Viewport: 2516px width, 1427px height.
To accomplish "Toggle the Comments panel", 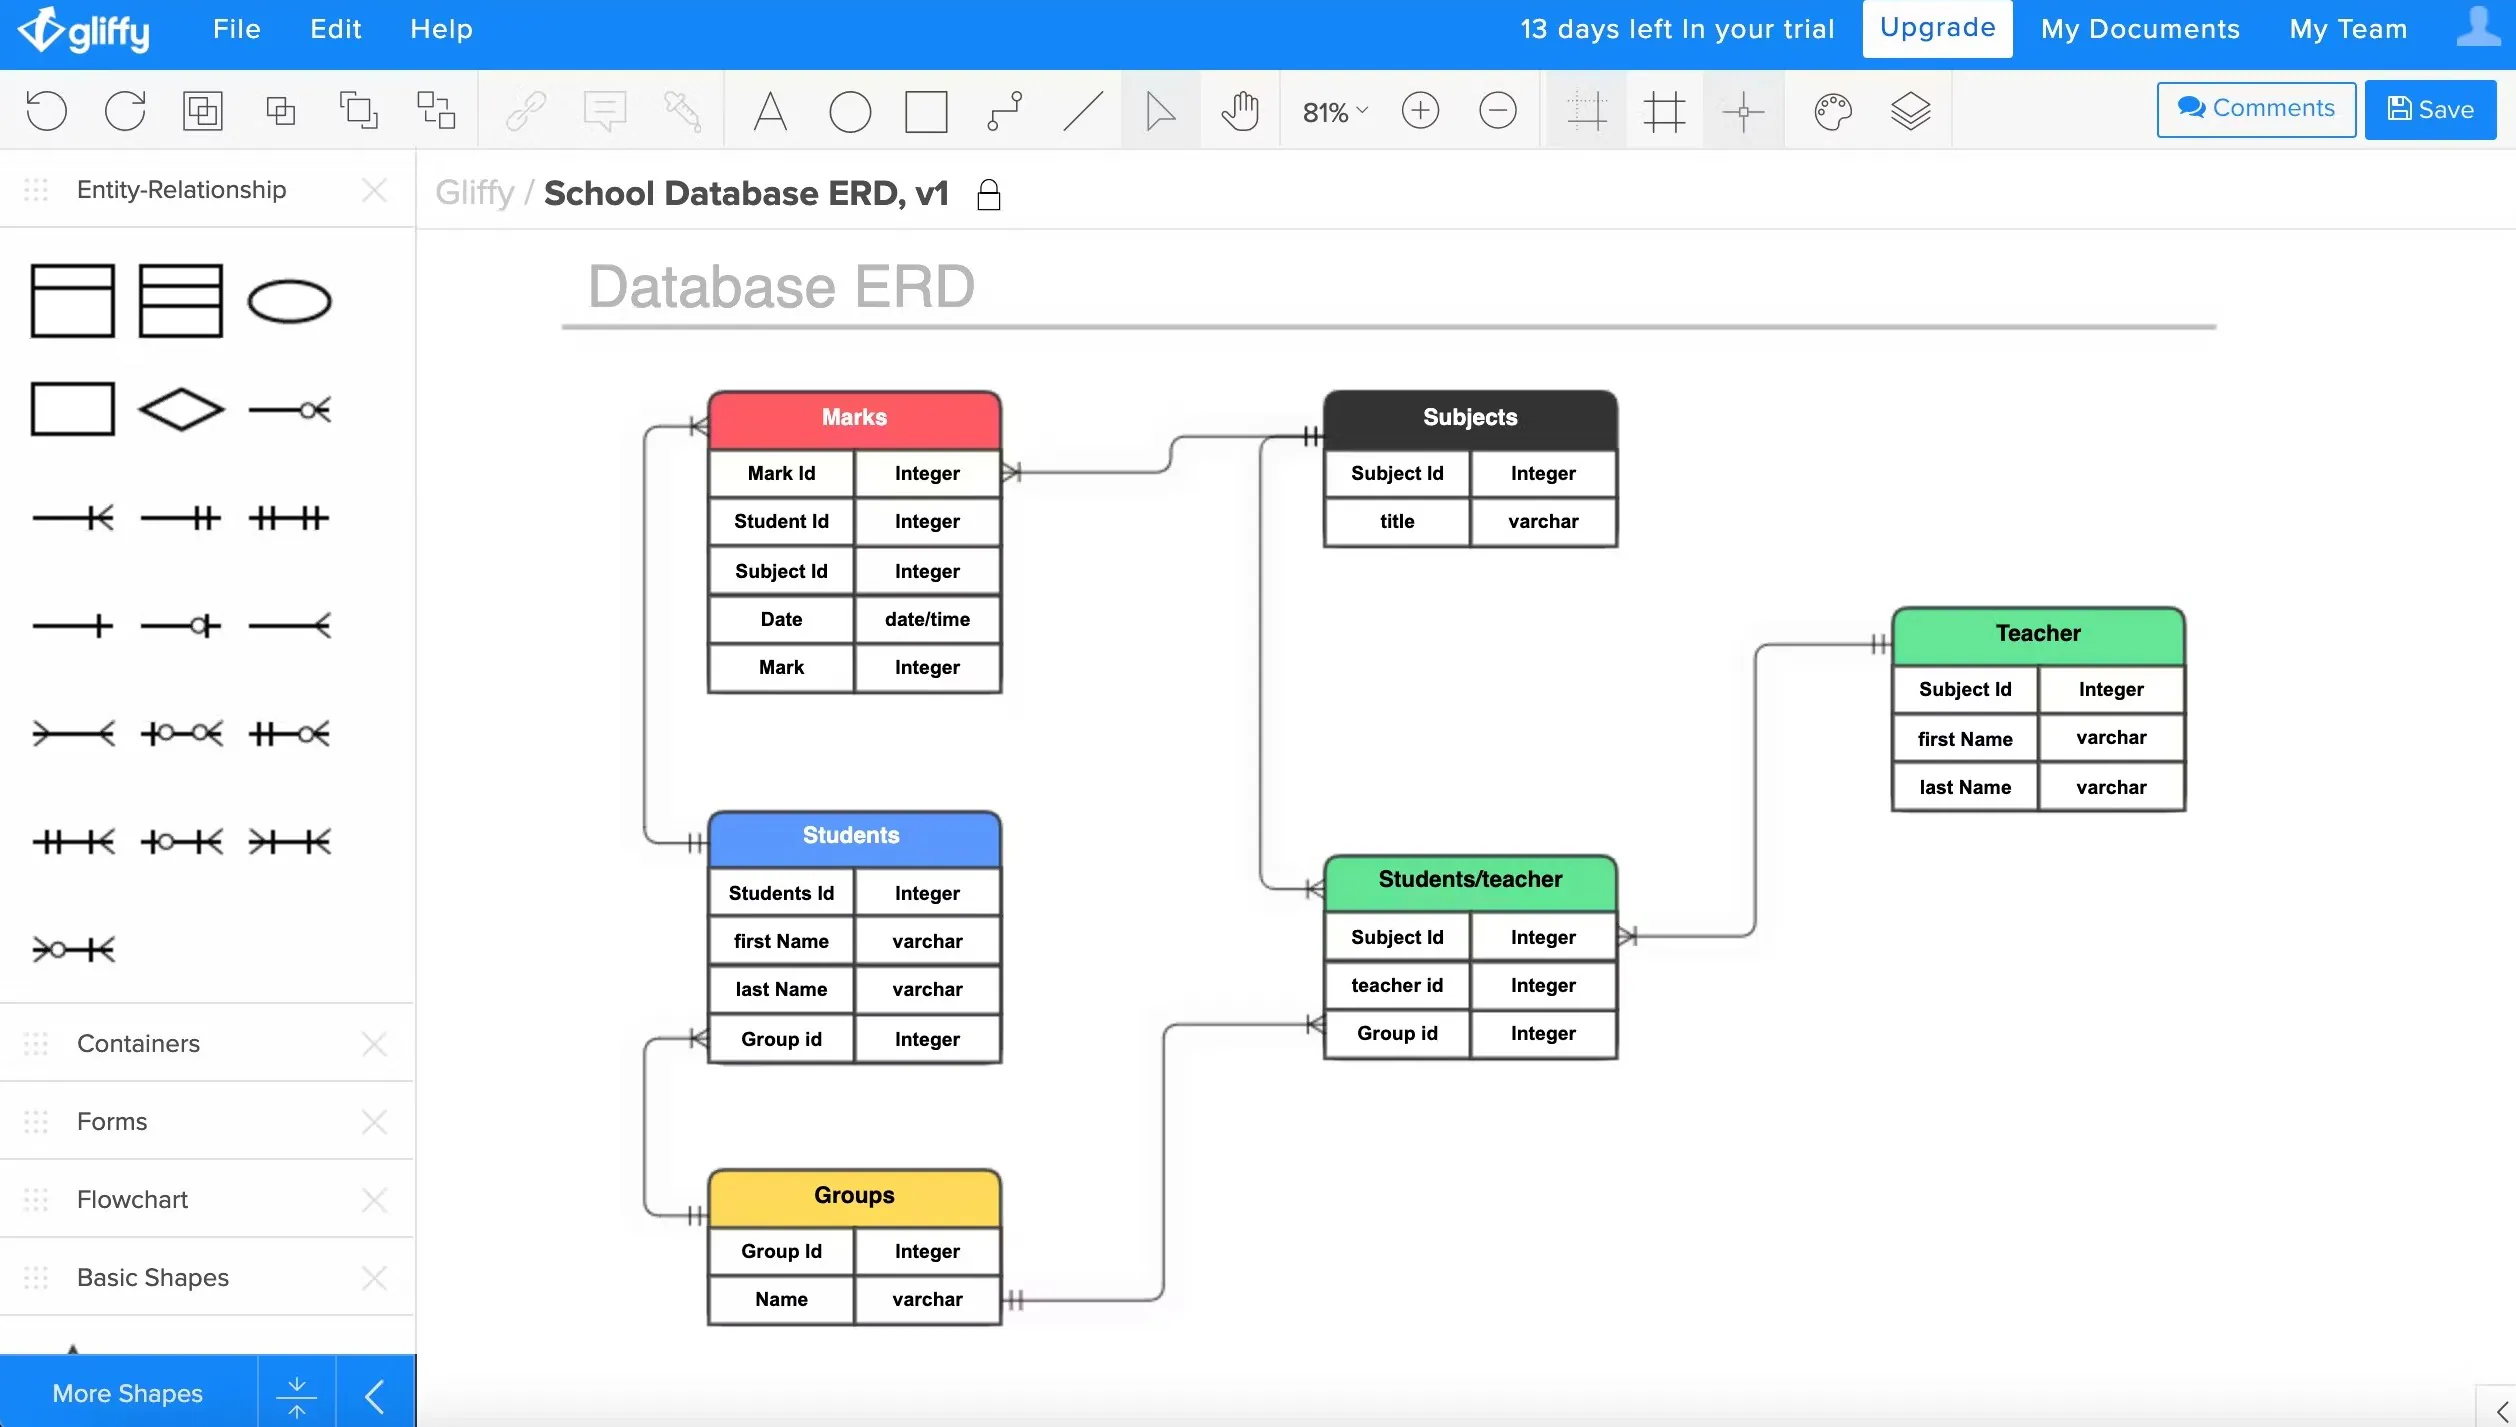I will click(x=2257, y=107).
